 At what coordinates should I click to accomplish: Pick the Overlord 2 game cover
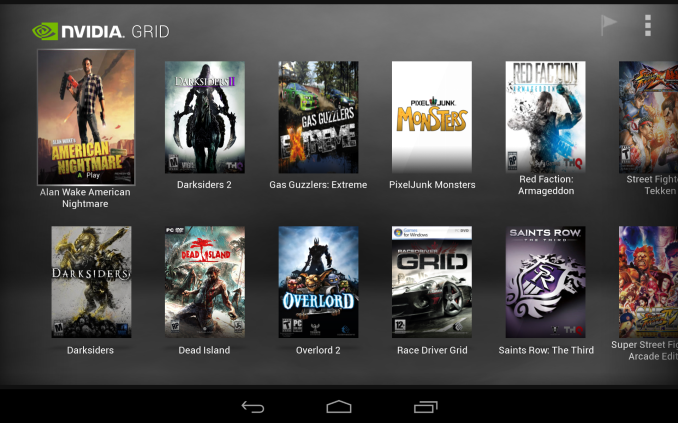318,282
